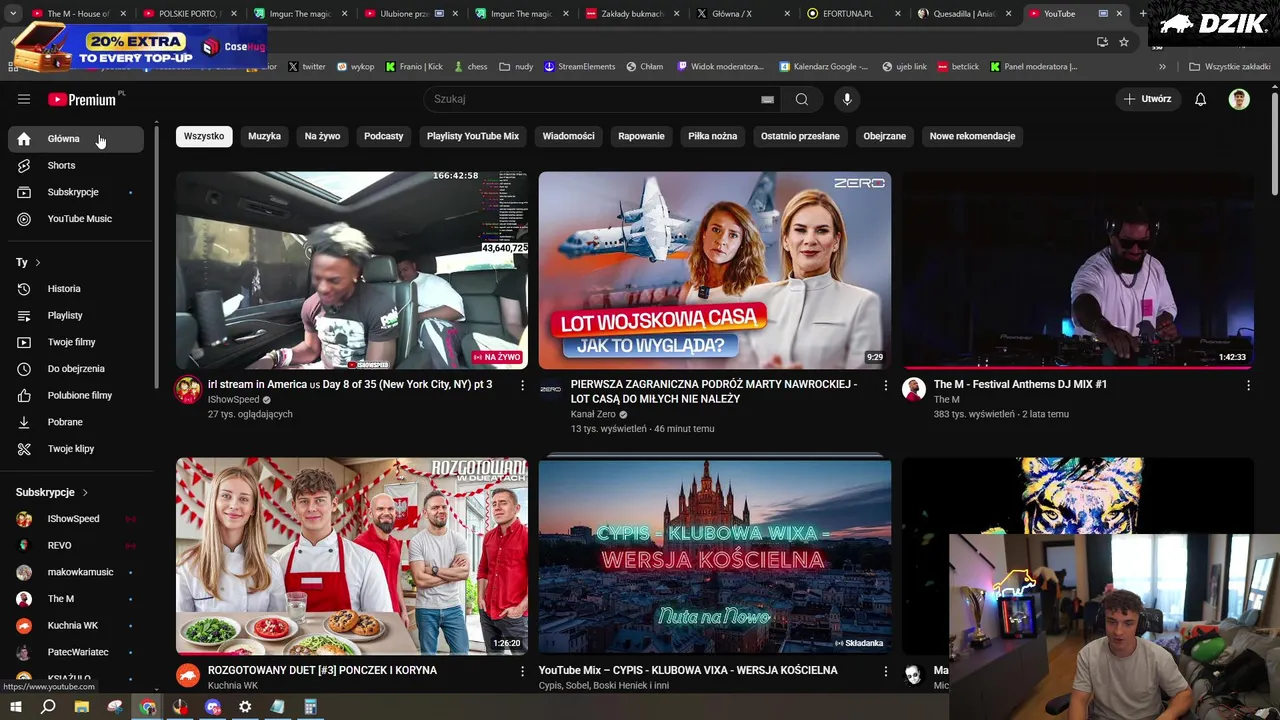Click the YouTube Premium logo

point(82,99)
